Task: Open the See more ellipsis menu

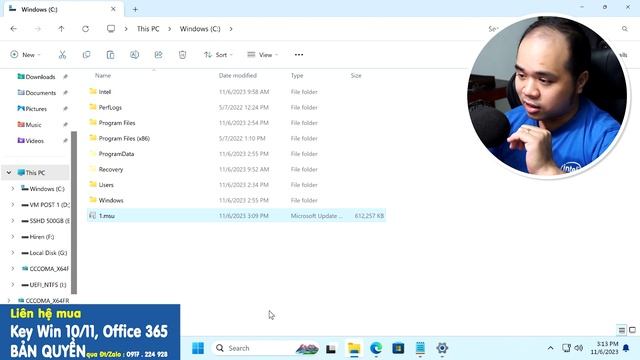Action: [x=299, y=55]
